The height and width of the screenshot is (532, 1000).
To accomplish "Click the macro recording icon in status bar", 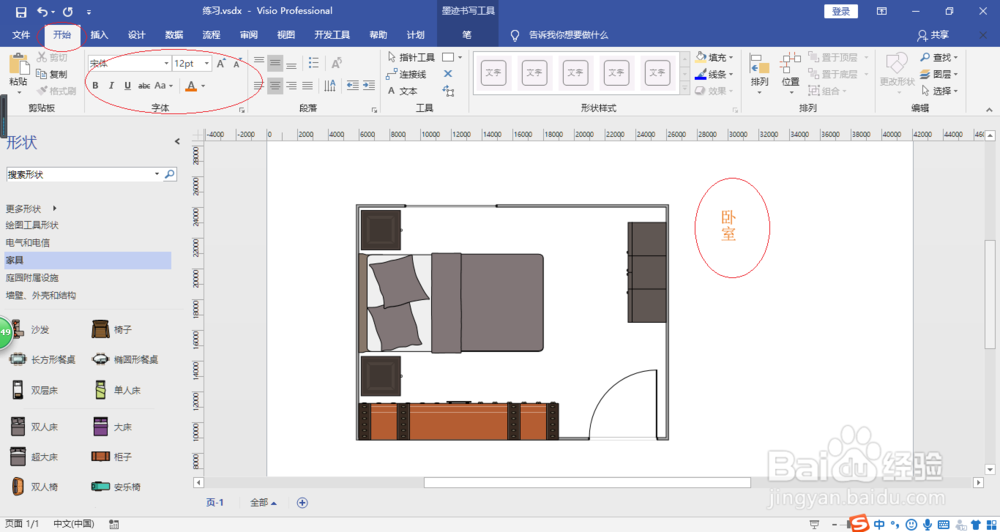I will pyautogui.click(x=115, y=523).
